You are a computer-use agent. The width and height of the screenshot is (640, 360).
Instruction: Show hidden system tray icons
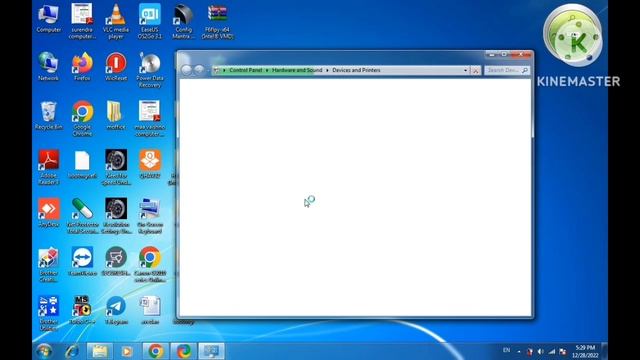[x=519, y=351]
